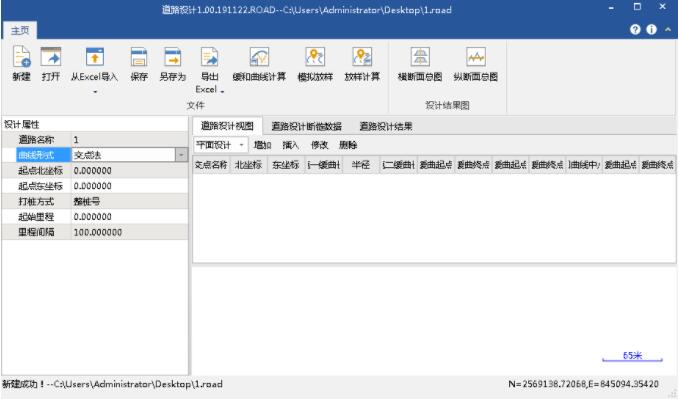678x399 pixels.
Task: Select the 主页 ribbon tab
Action: 20,31
